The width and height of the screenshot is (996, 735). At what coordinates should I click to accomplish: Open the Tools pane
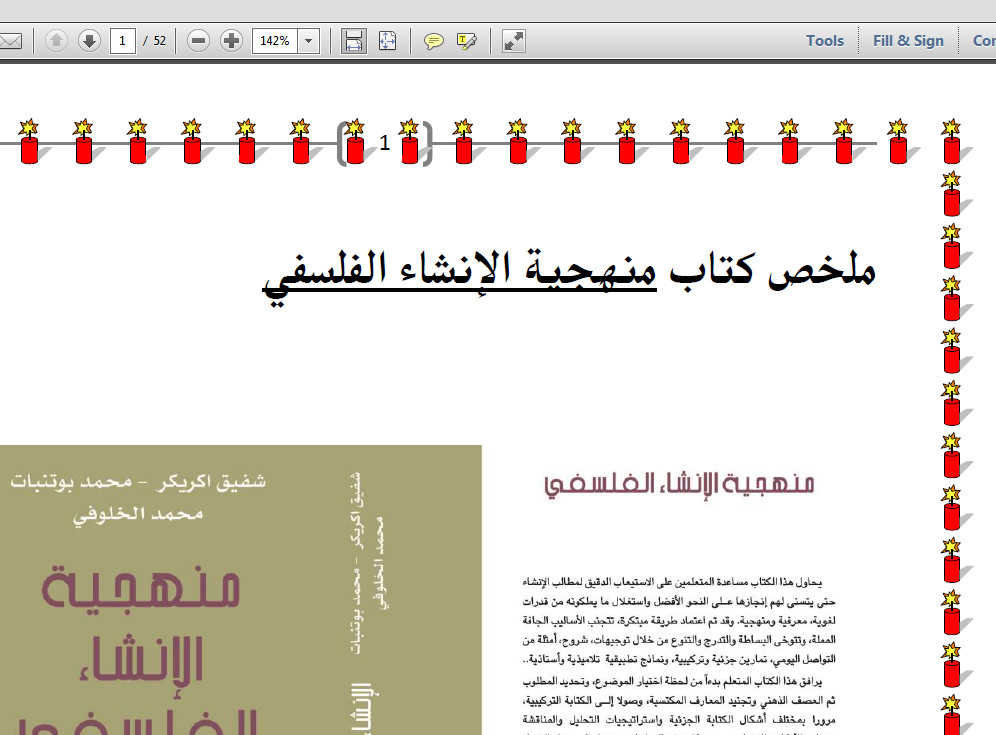pos(825,41)
